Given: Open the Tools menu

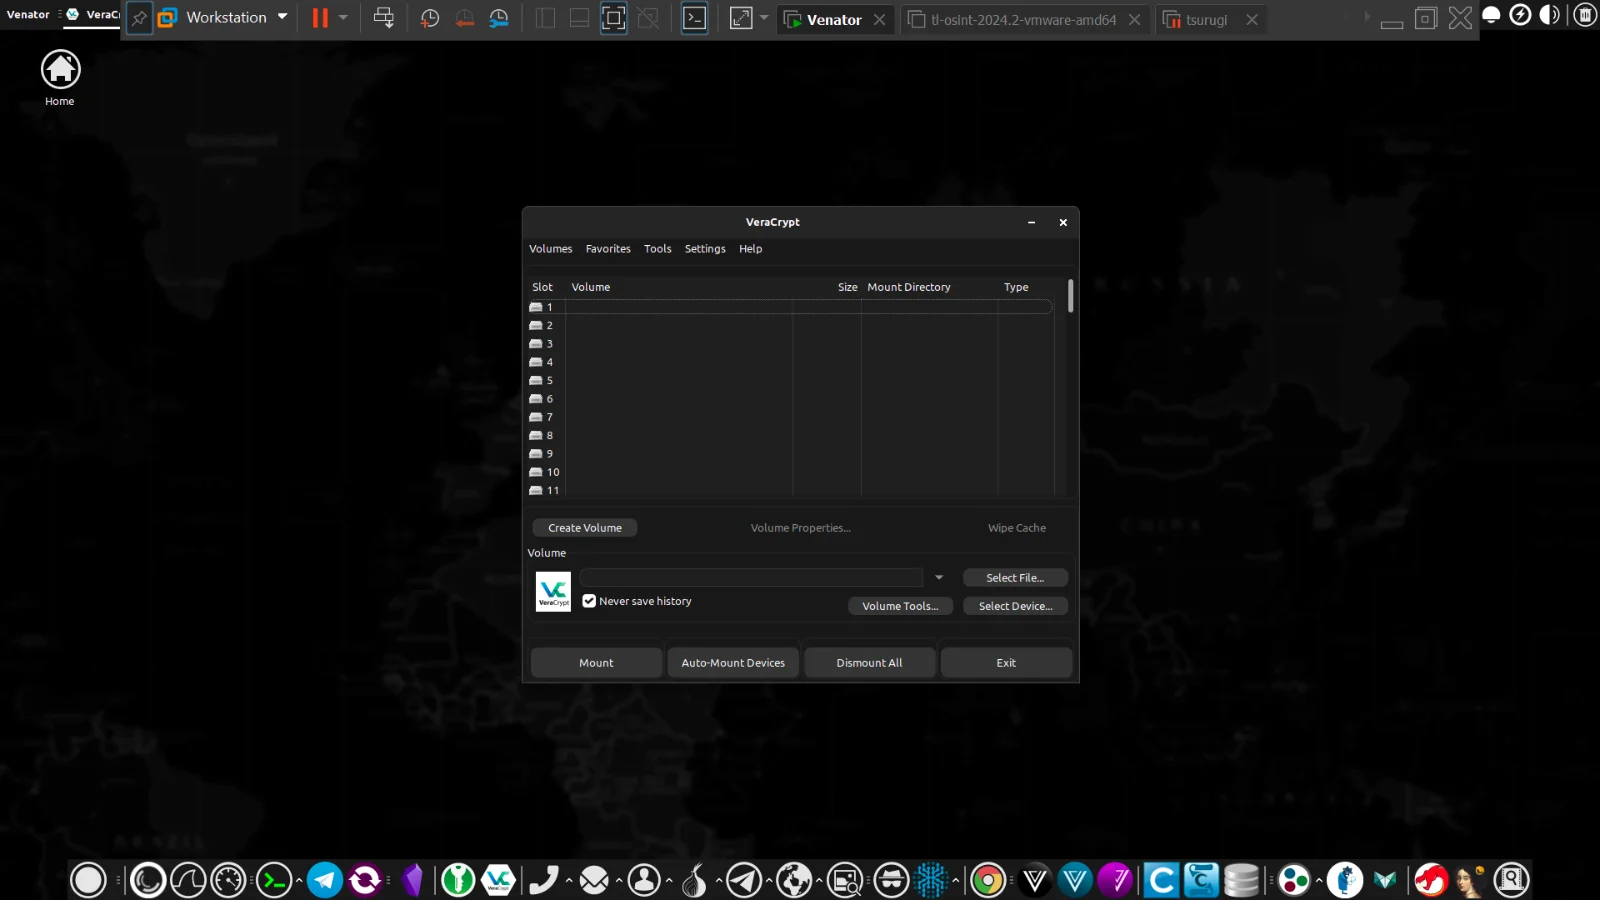Looking at the screenshot, I should 658,249.
